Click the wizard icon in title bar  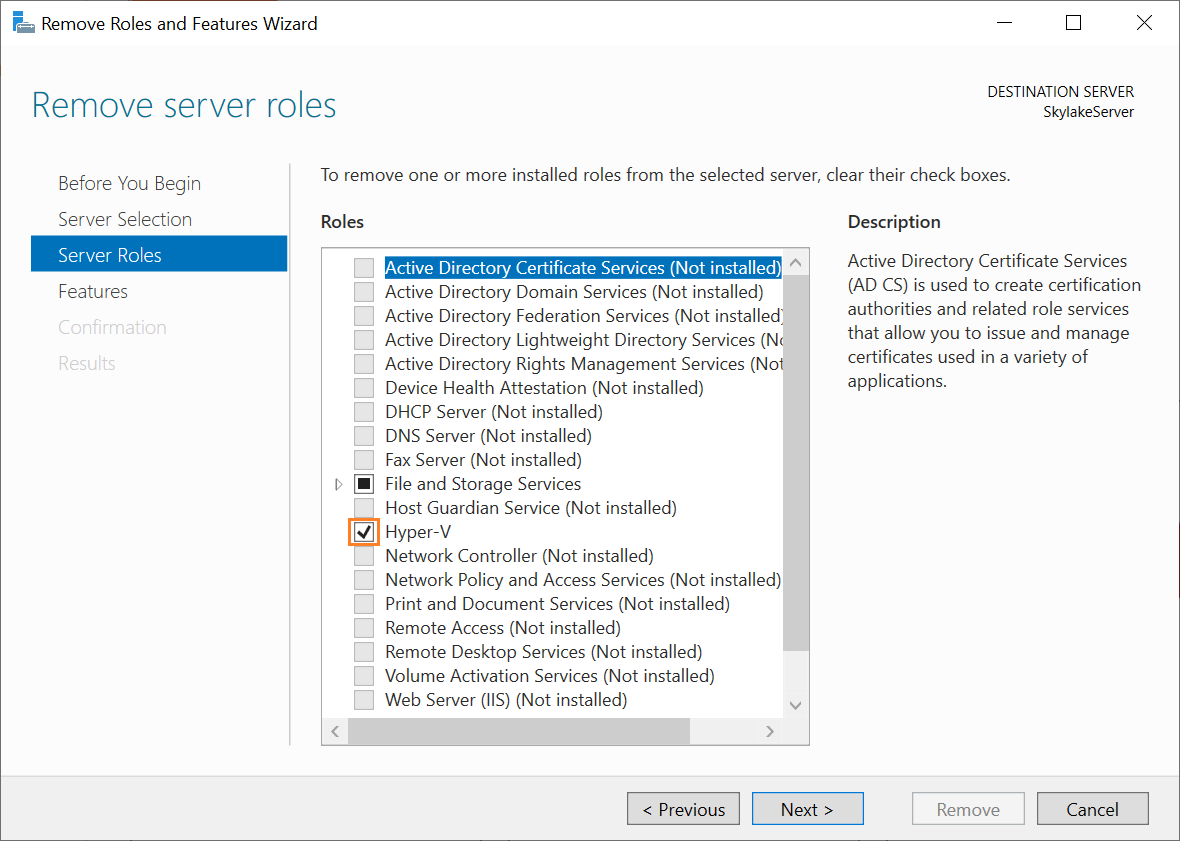24,23
